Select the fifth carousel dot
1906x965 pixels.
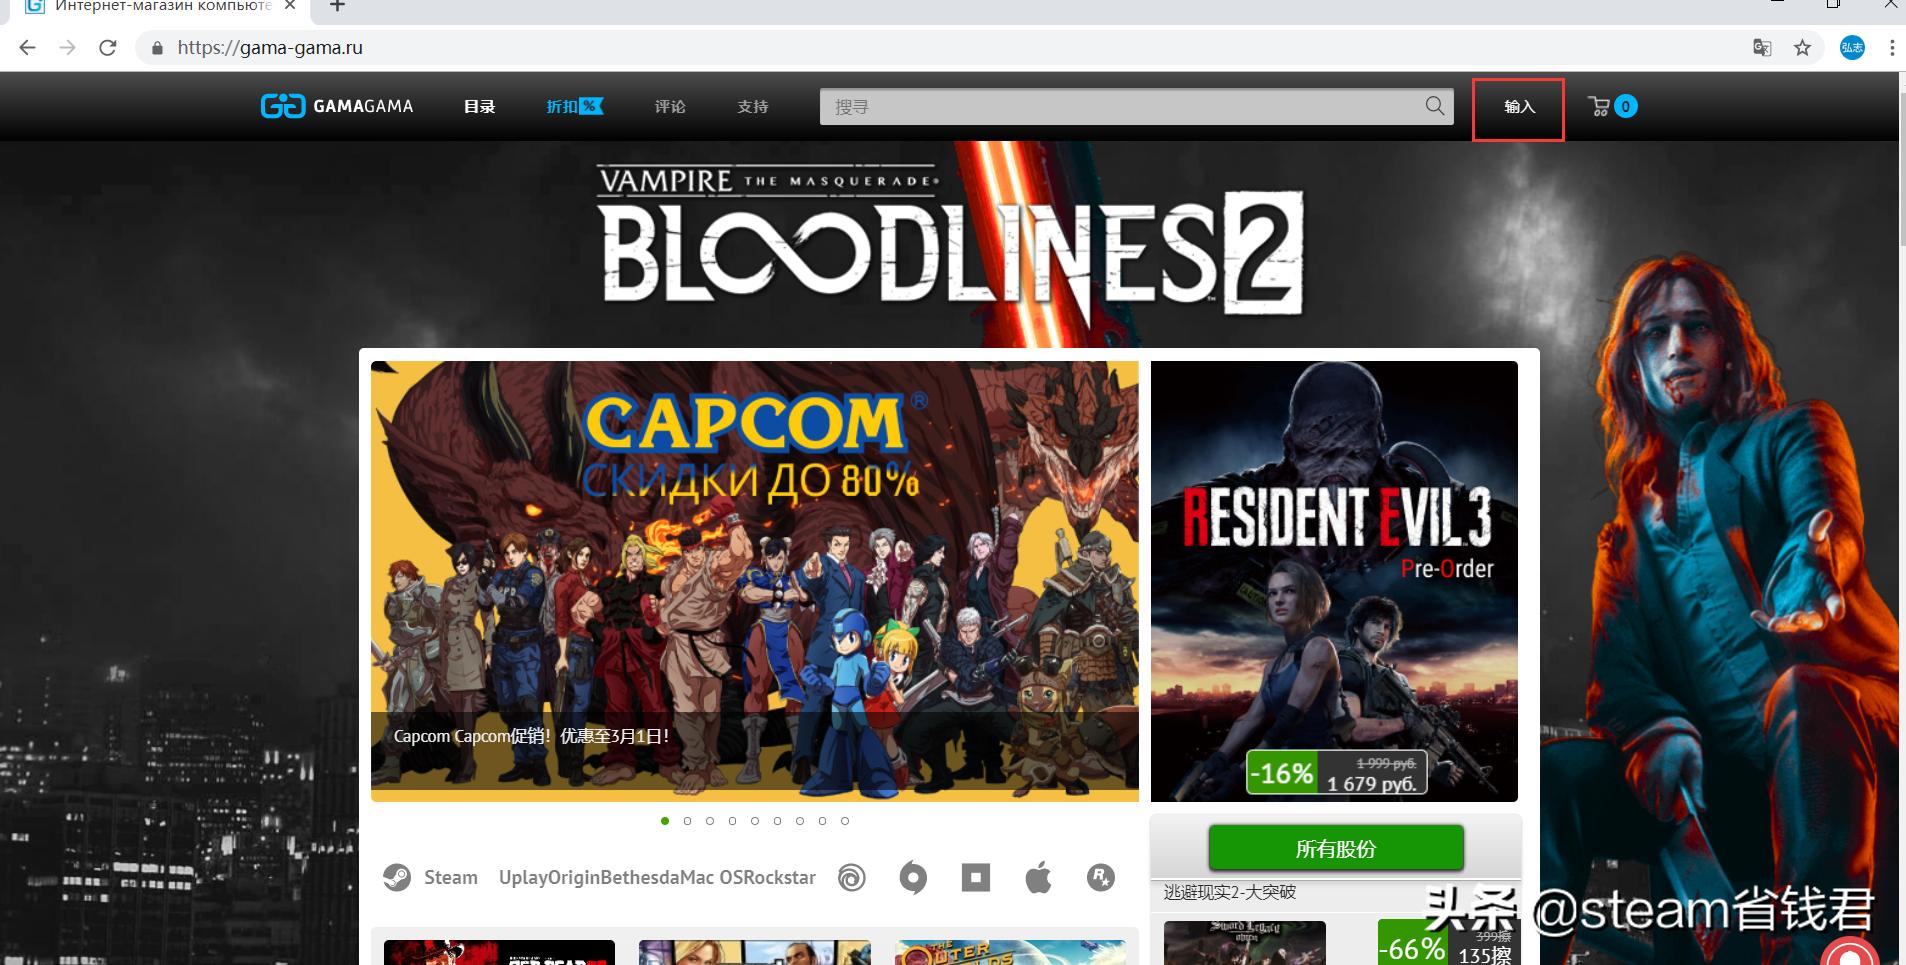coord(755,821)
